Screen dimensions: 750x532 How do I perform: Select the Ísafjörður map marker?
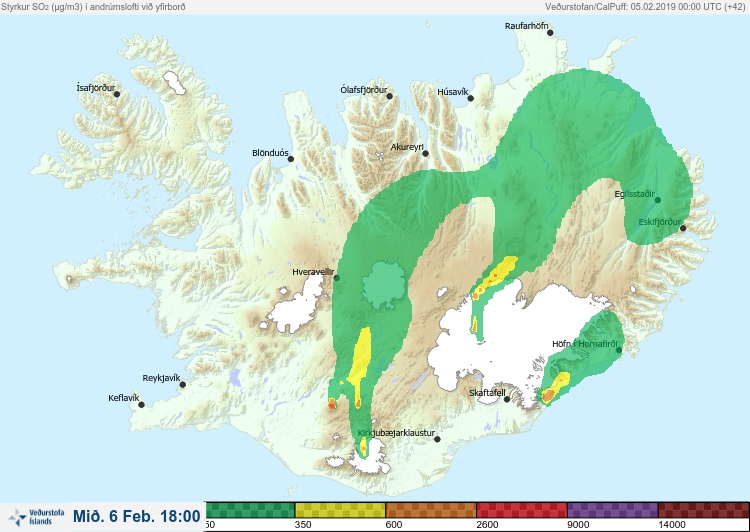pos(117,94)
